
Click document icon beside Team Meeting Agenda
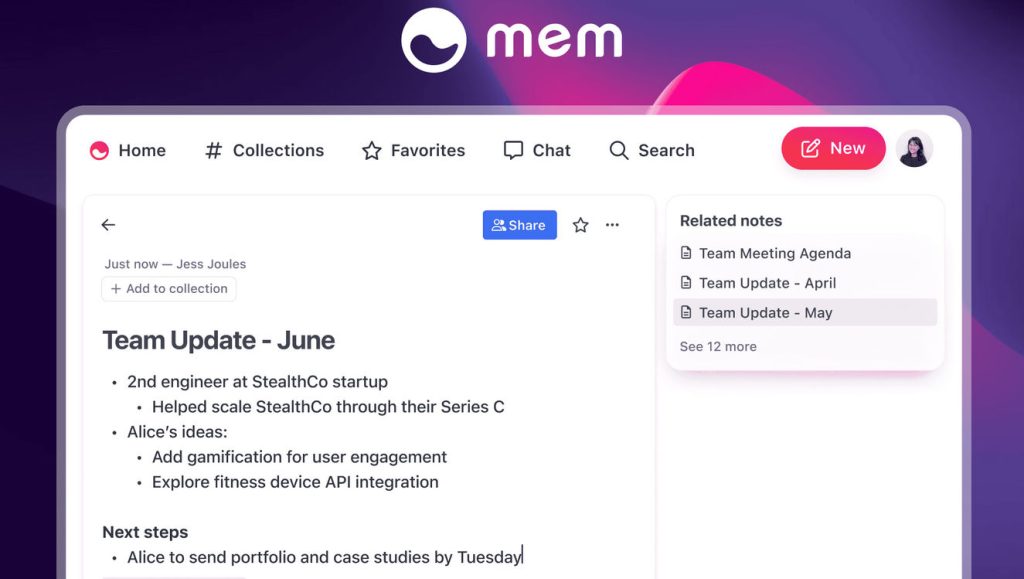(686, 253)
